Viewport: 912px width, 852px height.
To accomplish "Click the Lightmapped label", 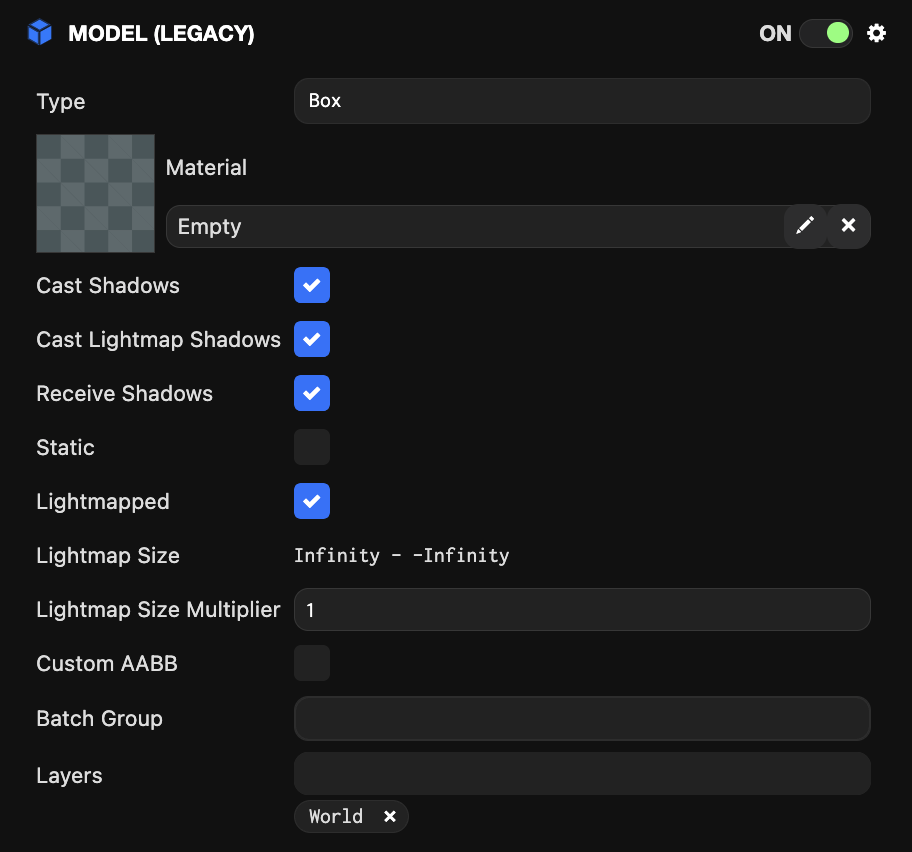I will [103, 502].
